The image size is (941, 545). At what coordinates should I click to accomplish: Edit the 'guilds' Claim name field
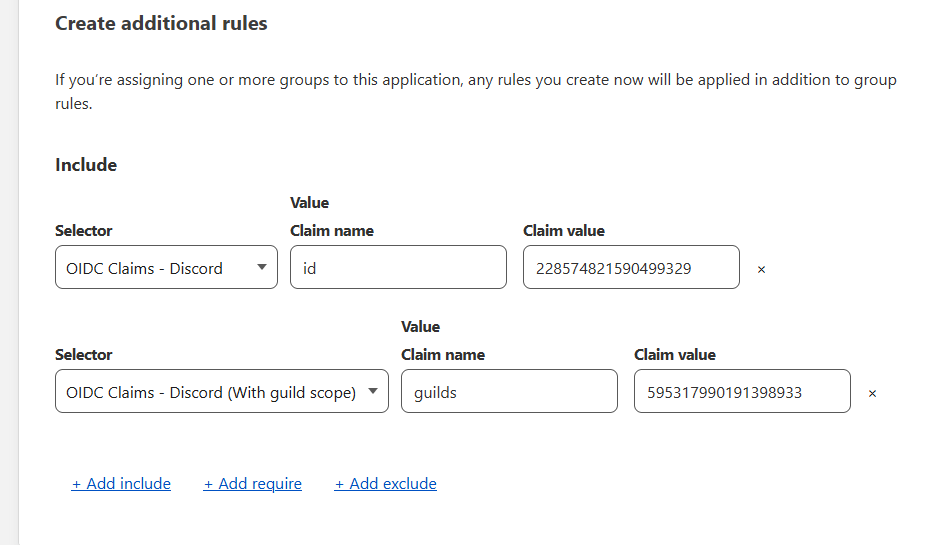pyautogui.click(x=509, y=392)
